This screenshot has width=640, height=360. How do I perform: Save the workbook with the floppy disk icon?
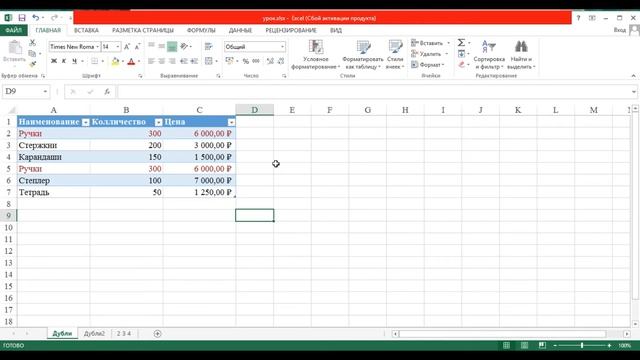click(x=22, y=18)
